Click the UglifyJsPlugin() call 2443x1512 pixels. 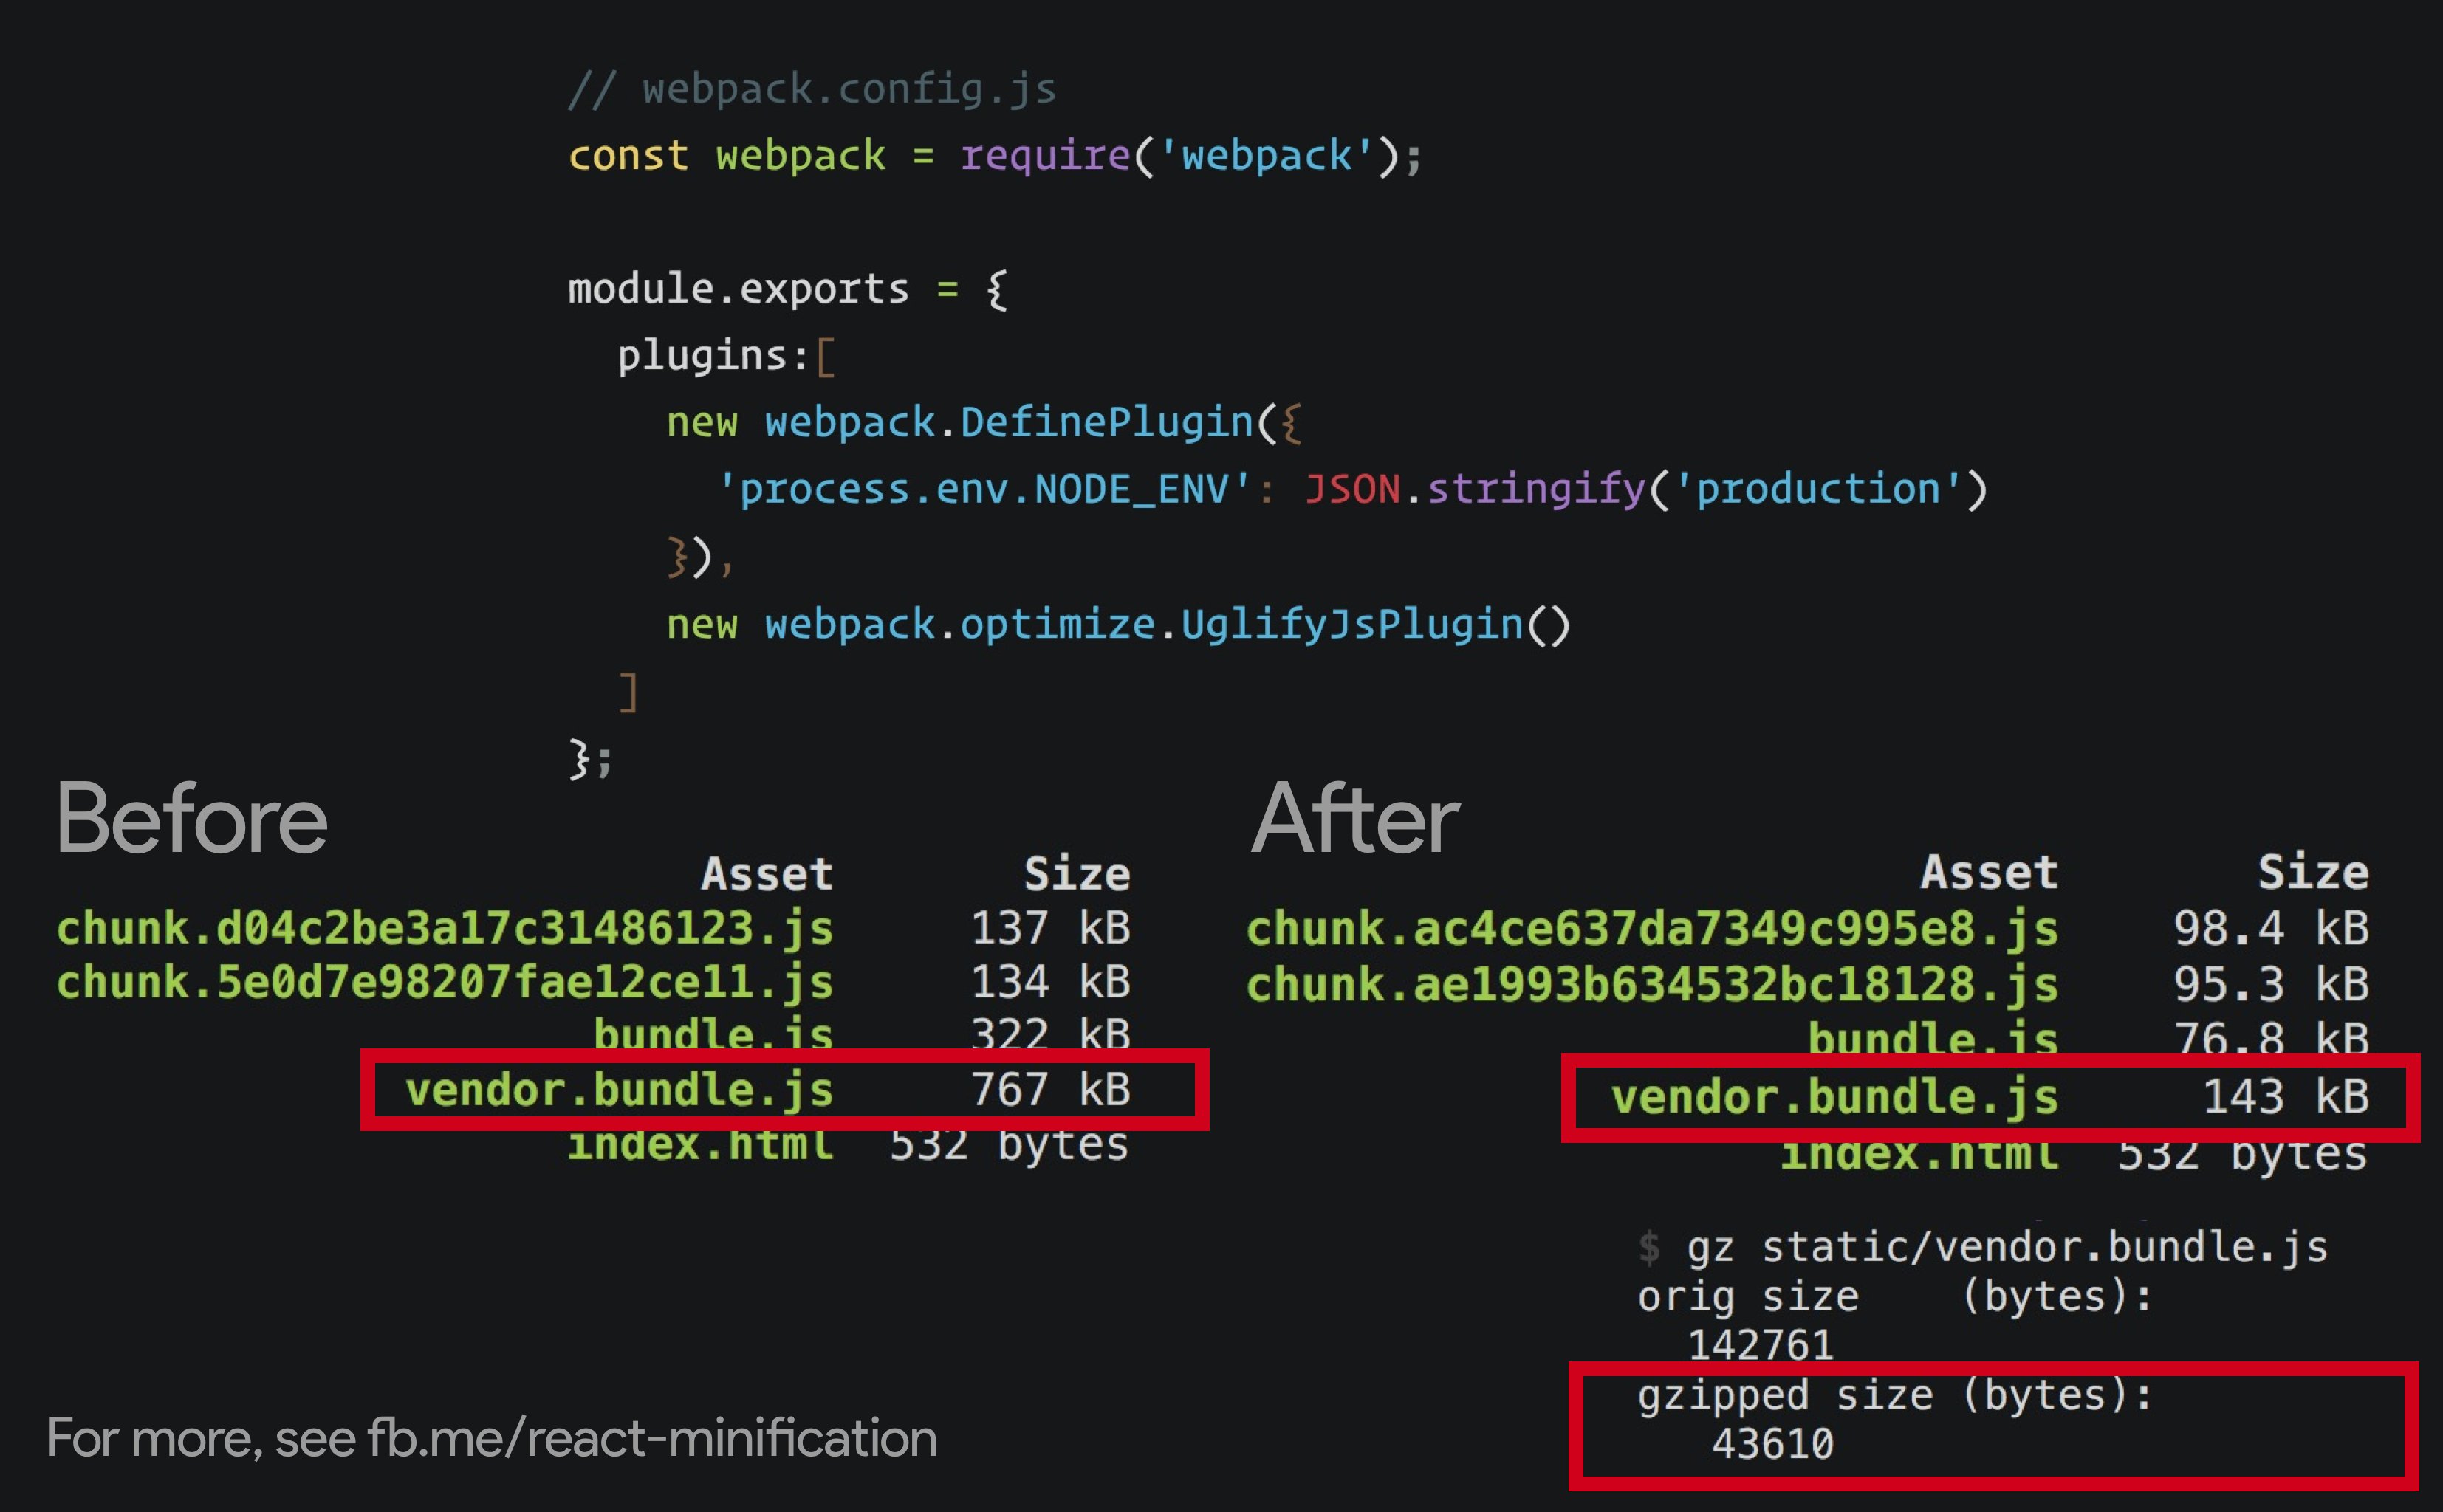pyautogui.click(x=1376, y=624)
